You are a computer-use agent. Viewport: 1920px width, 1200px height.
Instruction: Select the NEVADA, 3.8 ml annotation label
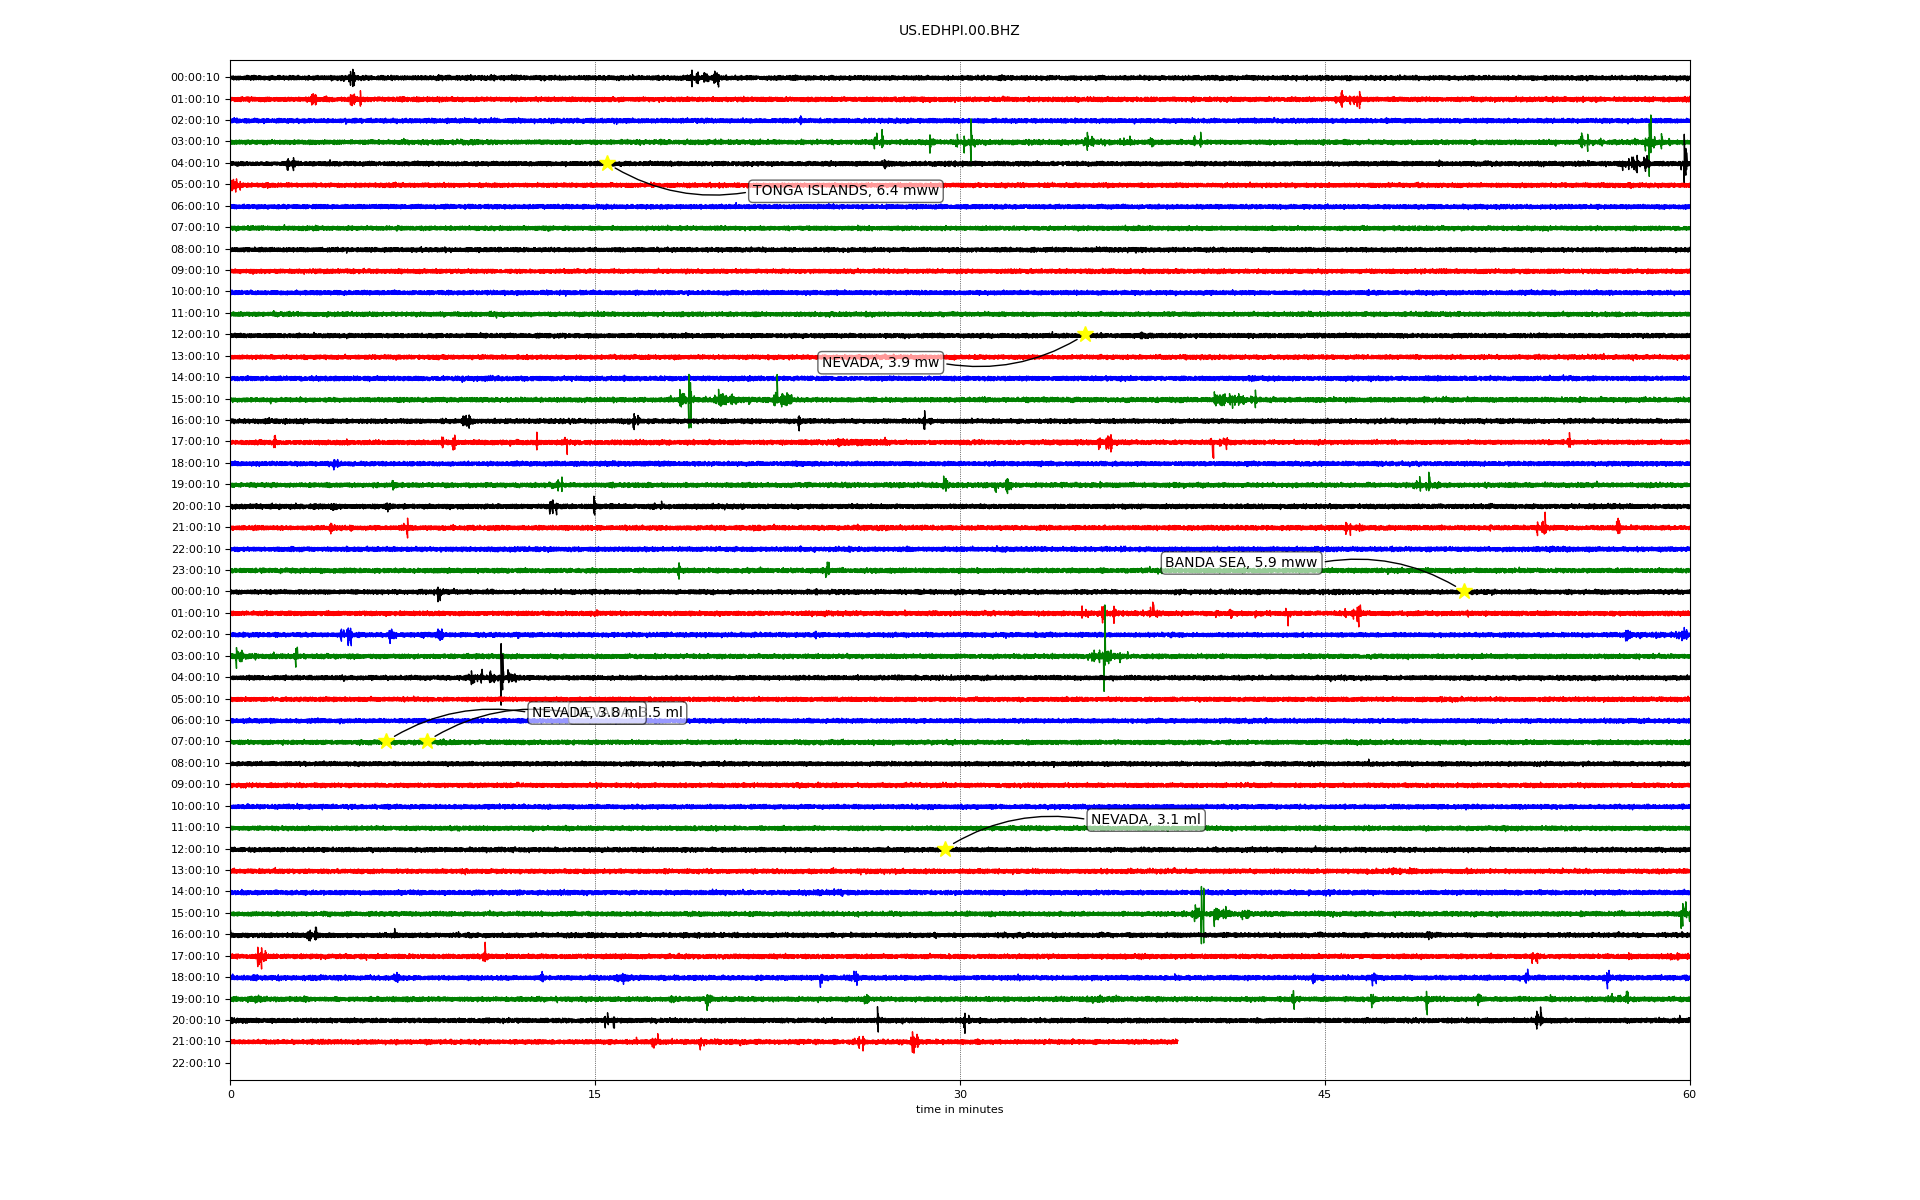point(587,713)
